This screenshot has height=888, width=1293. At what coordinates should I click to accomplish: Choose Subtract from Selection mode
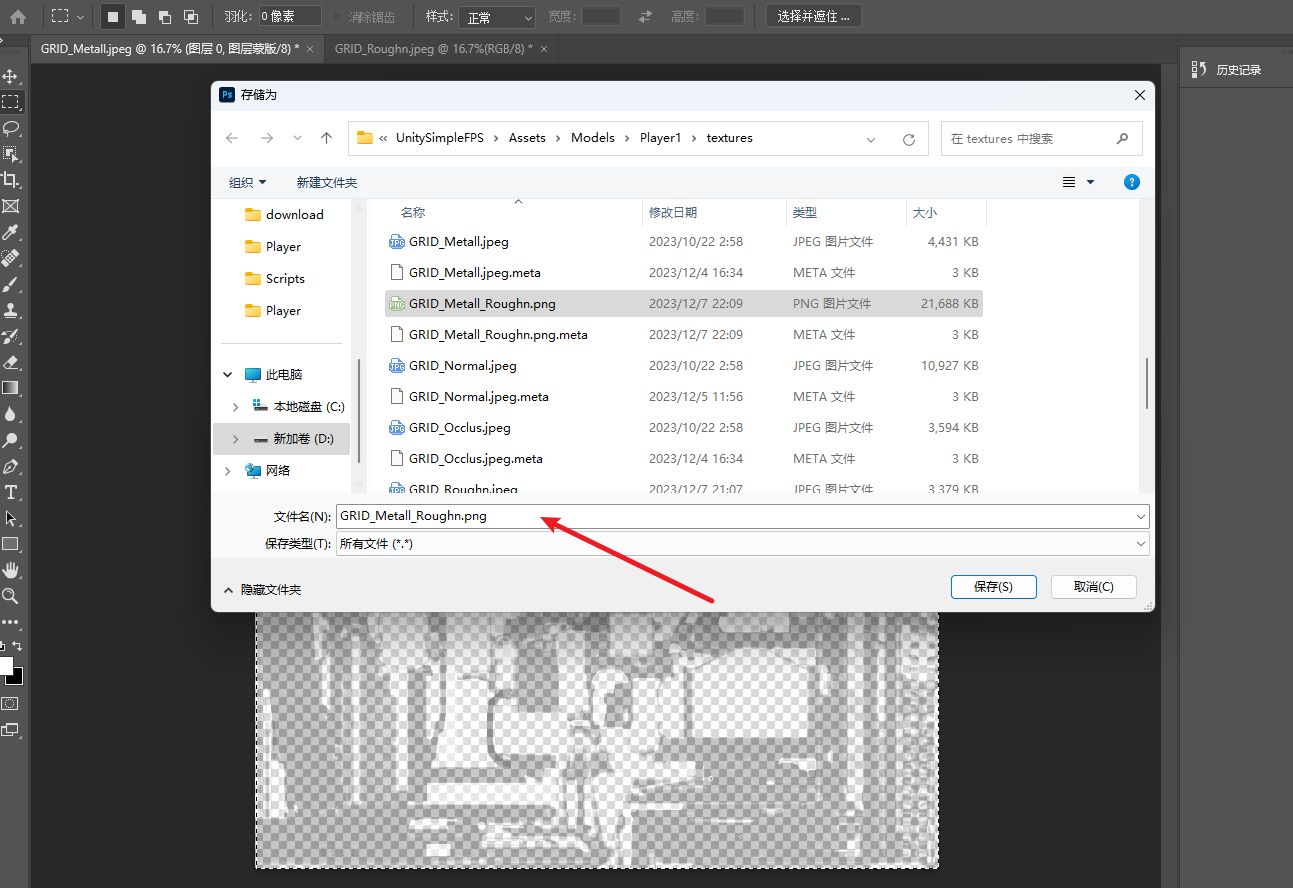click(165, 16)
